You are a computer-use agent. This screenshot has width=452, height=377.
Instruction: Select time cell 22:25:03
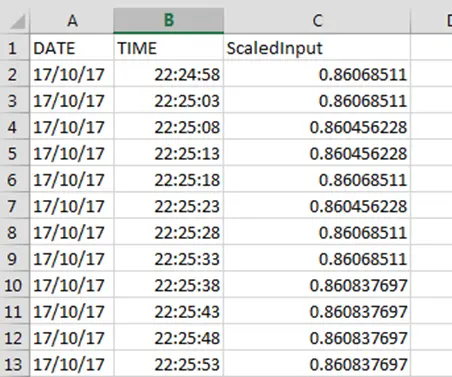point(169,100)
